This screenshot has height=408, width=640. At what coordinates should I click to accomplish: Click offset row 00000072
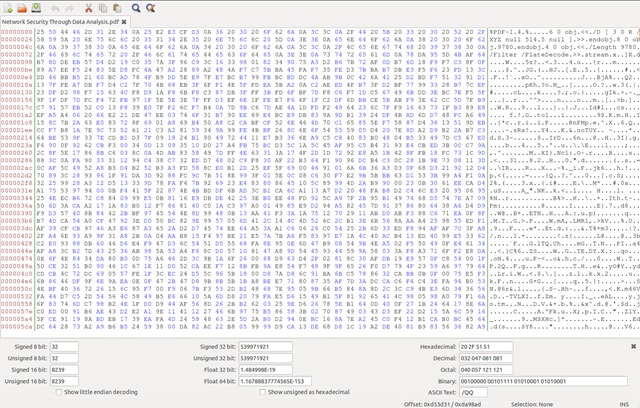tap(17, 55)
